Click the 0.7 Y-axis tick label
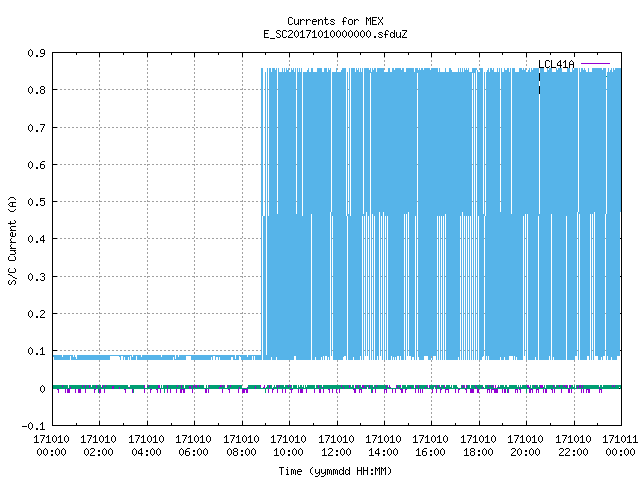This screenshot has height=480, width=640. (x=36, y=128)
